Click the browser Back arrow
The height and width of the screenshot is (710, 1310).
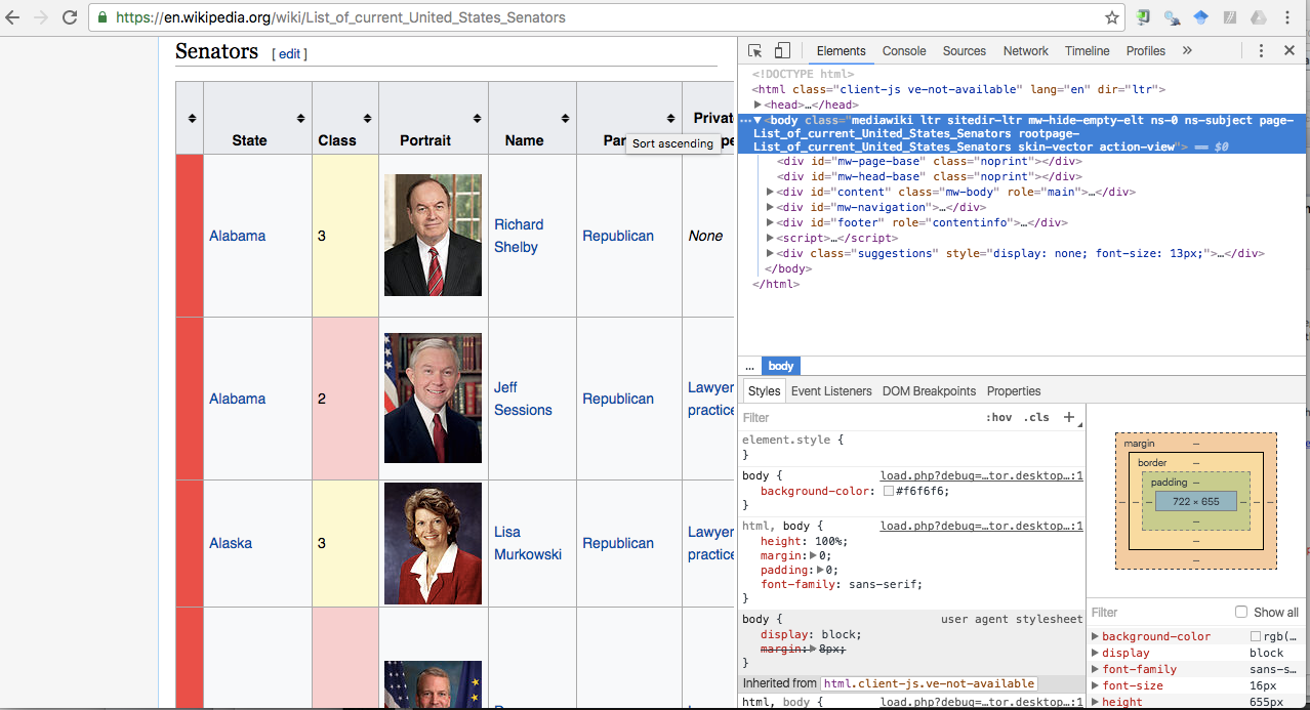[12, 18]
